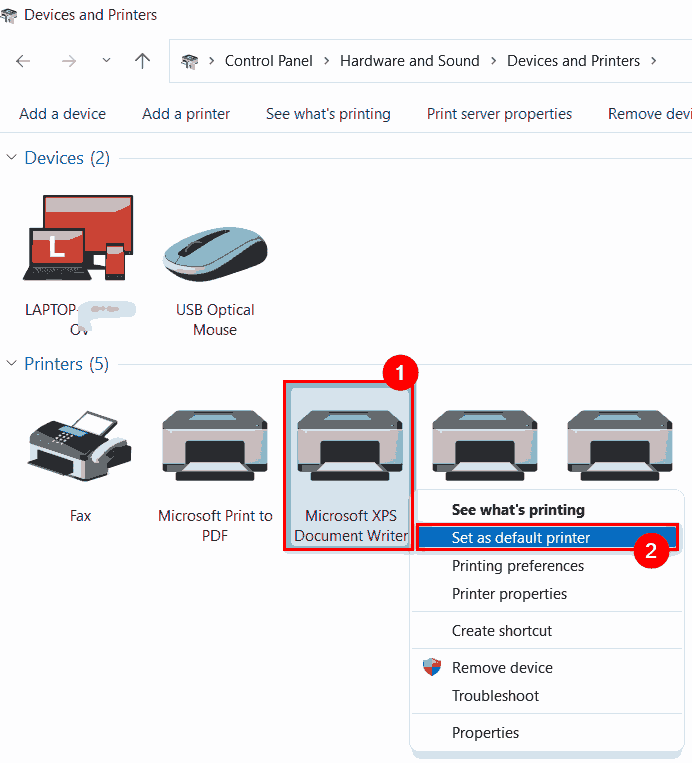Screen dimensions: 692x763
Task: Open the chevron after Control Panel
Action: tap(327, 61)
